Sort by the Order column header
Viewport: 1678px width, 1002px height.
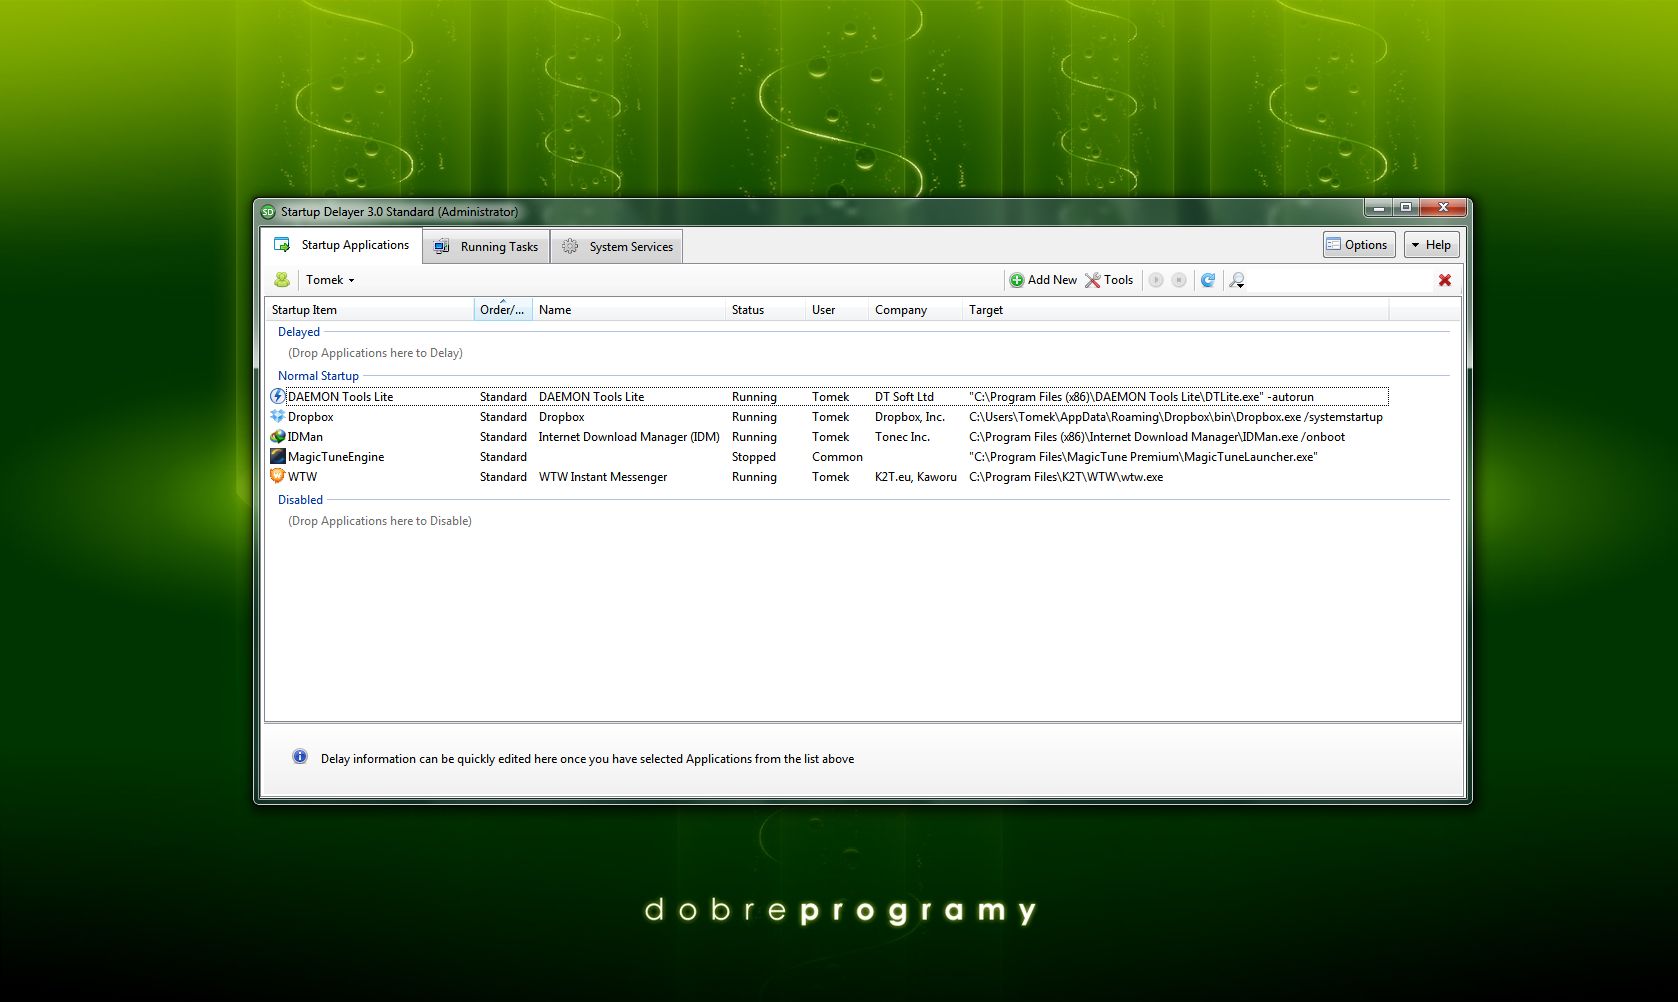pos(503,310)
